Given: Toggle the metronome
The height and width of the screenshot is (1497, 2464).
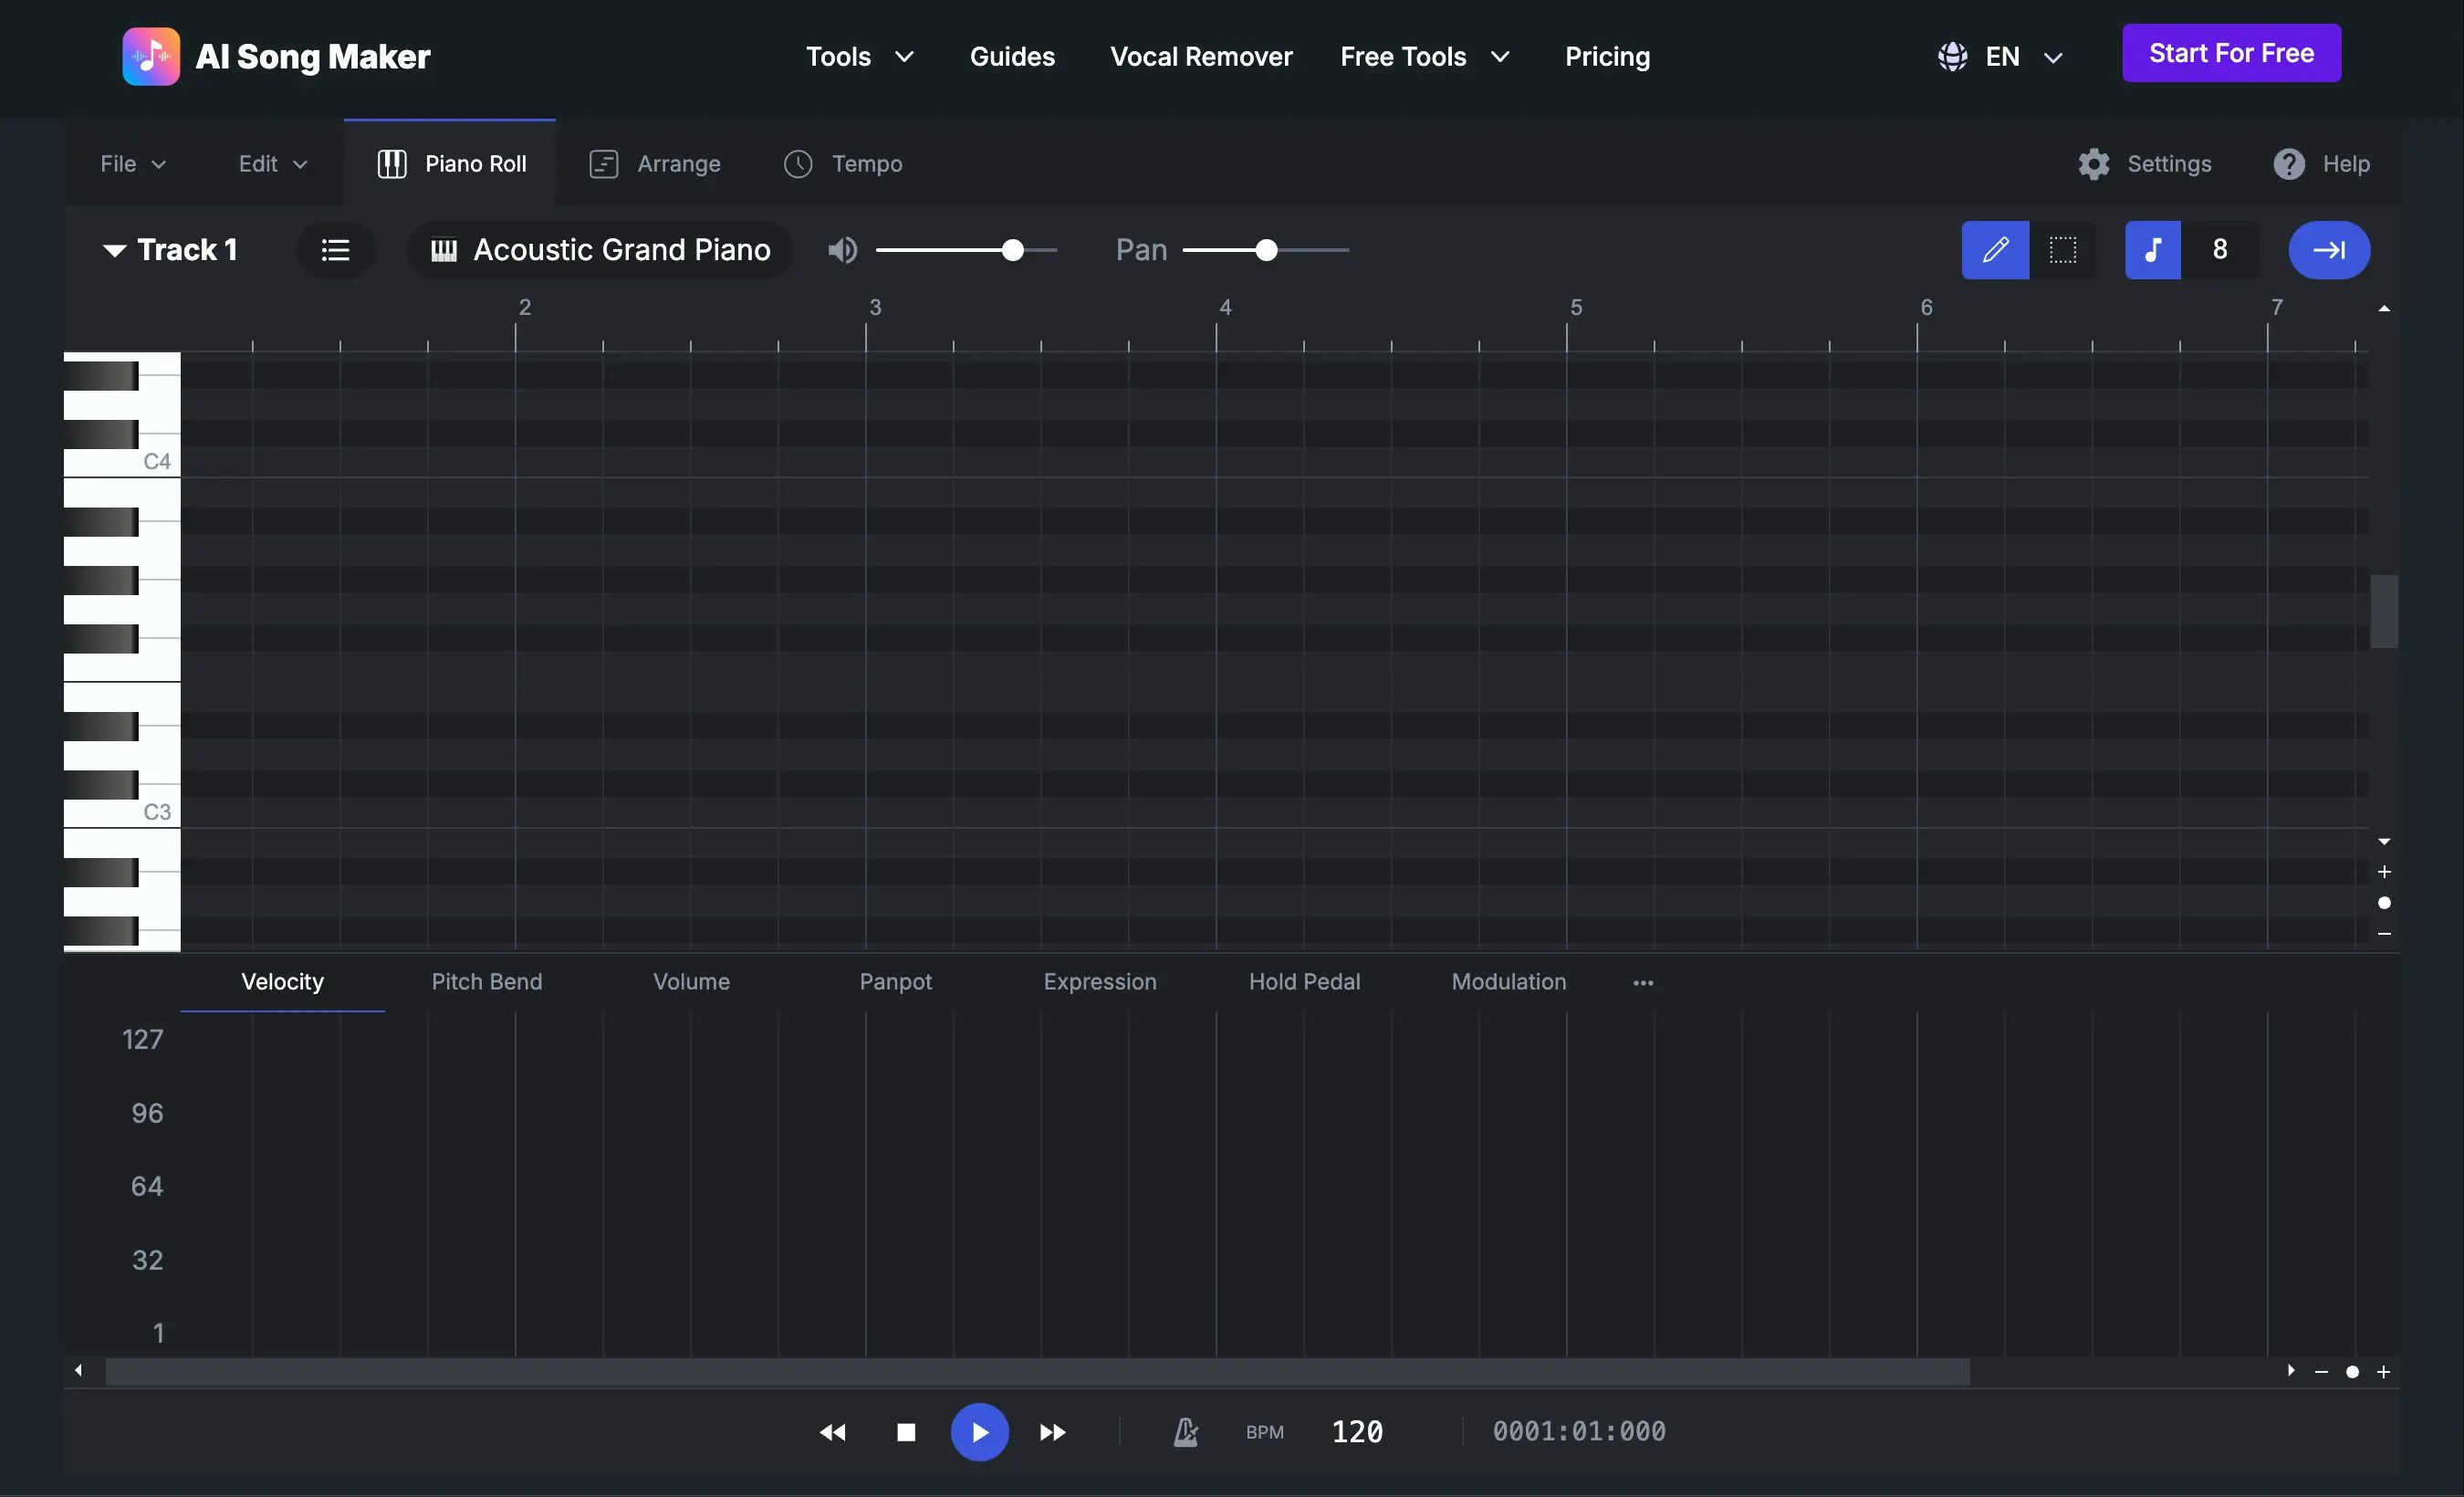Looking at the screenshot, I should (1185, 1432).
